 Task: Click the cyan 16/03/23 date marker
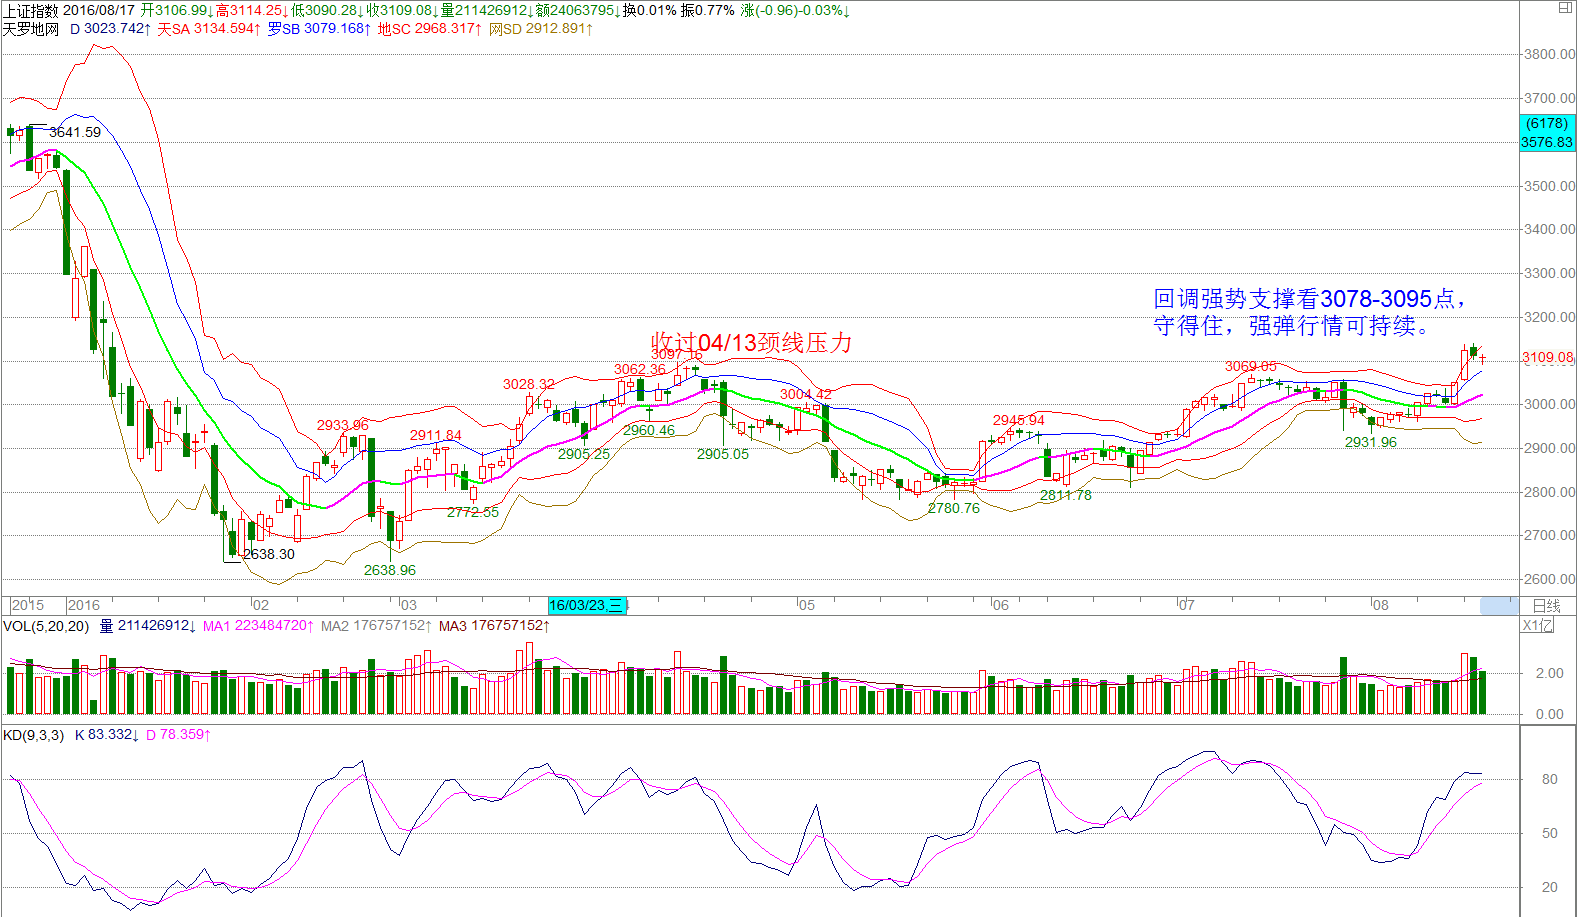coord(587,605)
